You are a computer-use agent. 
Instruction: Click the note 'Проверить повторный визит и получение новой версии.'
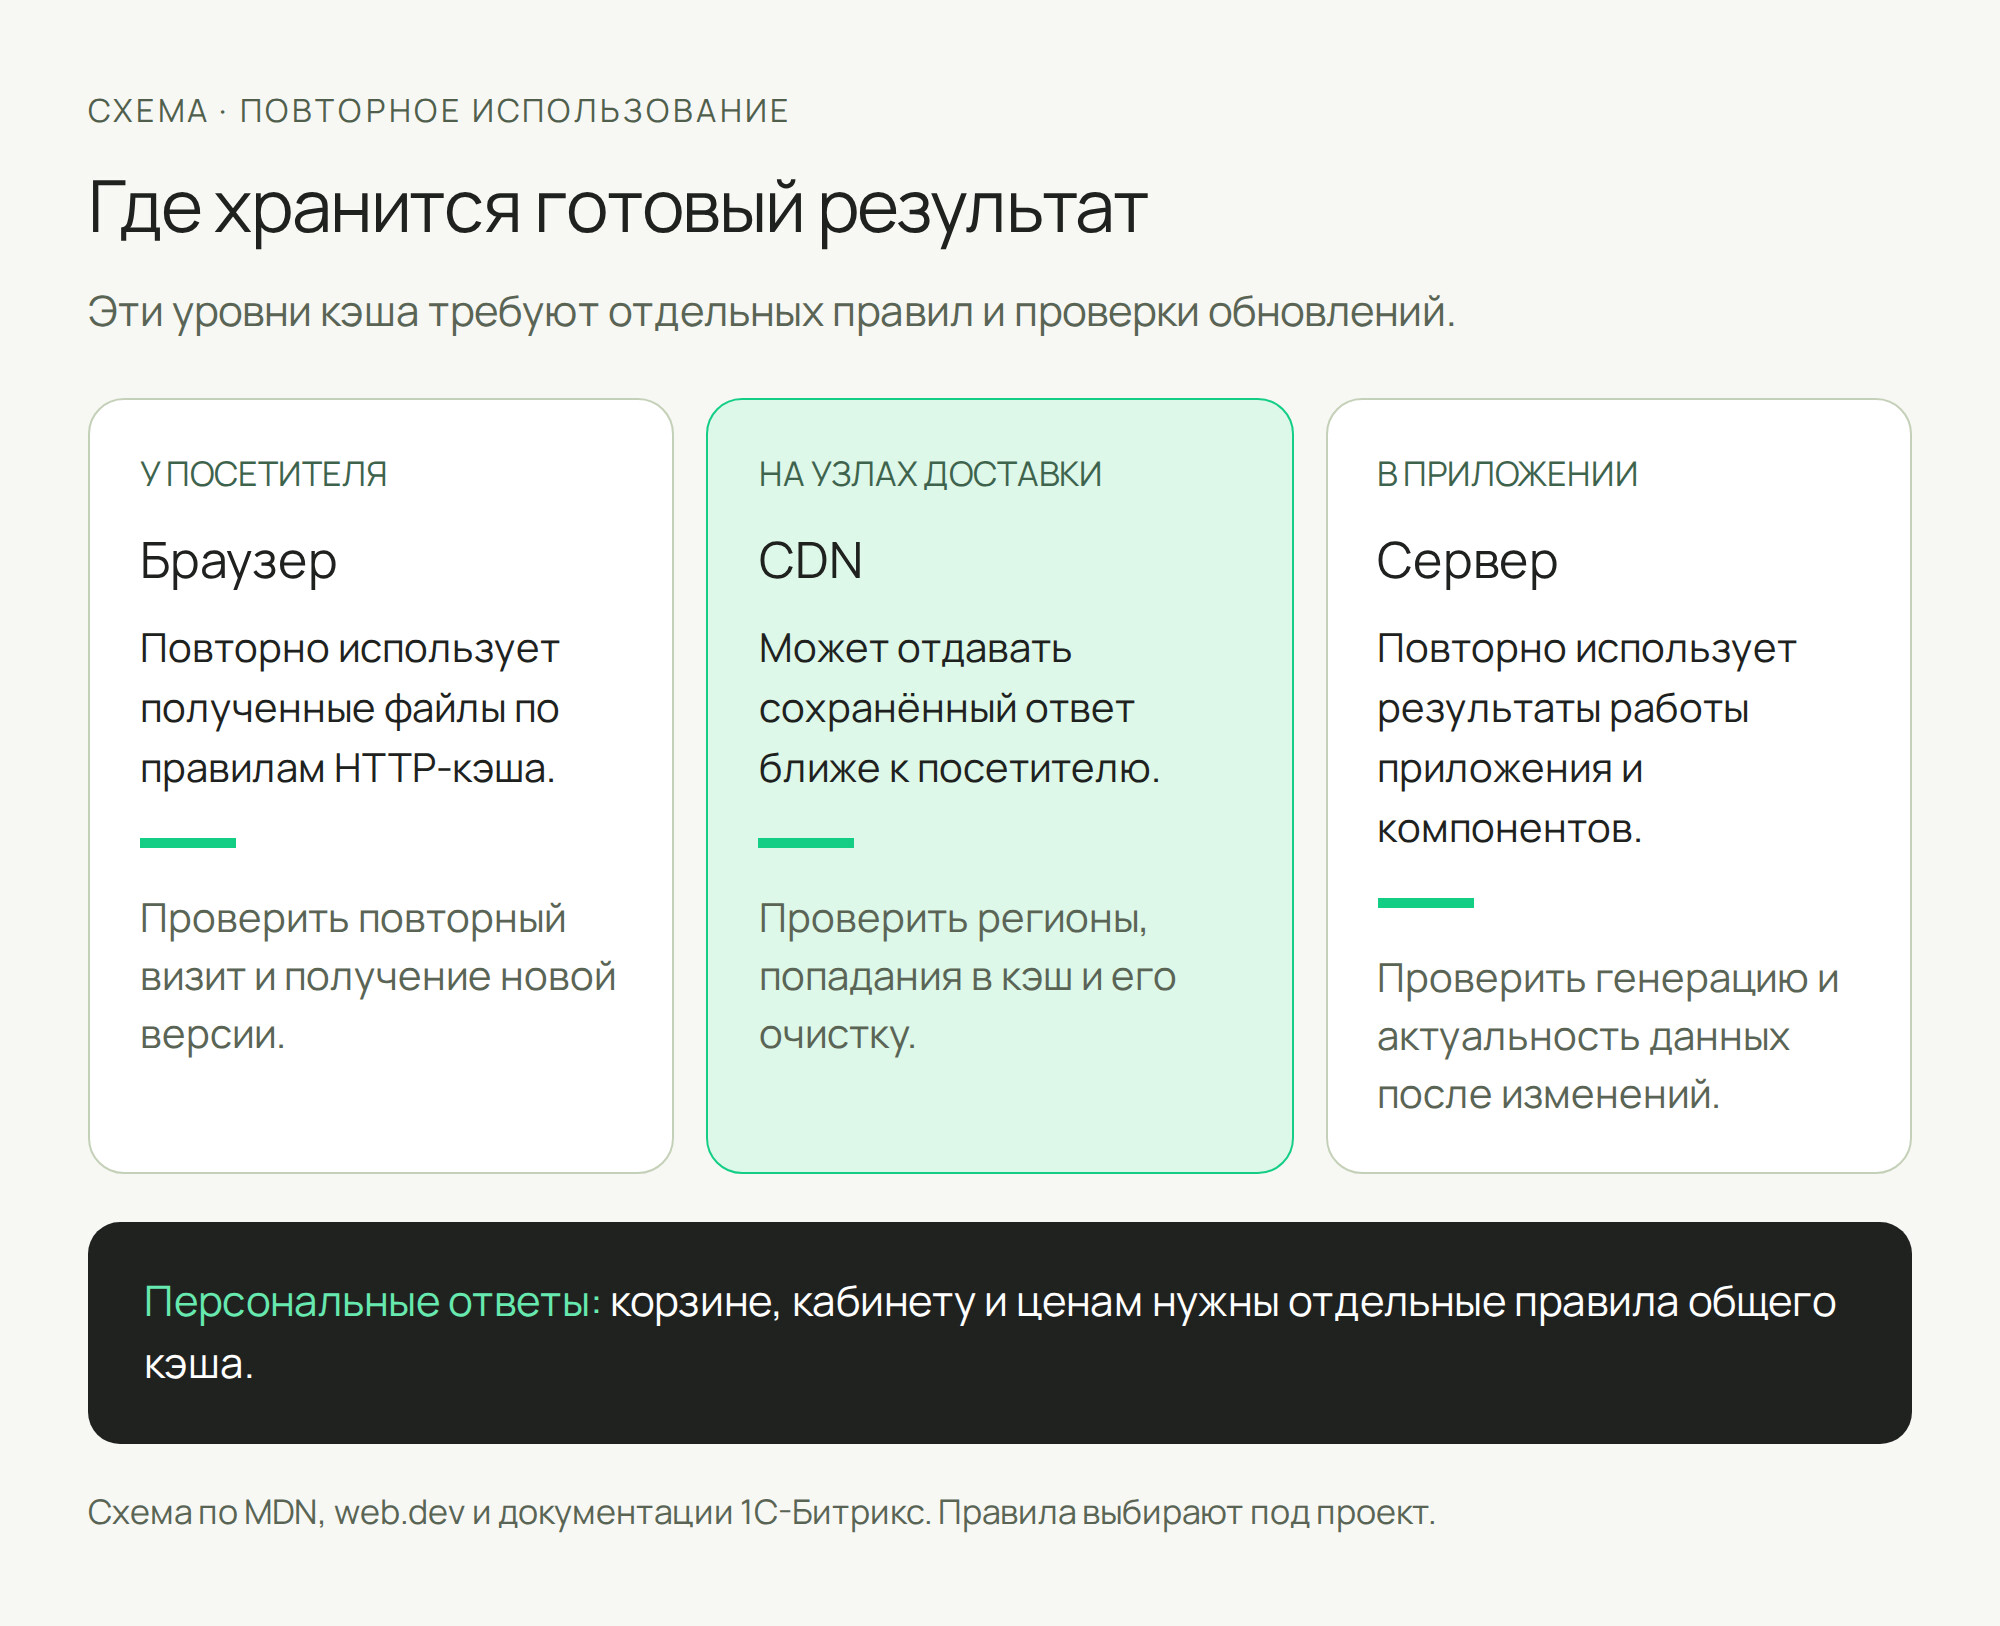(x=378, y=976)
